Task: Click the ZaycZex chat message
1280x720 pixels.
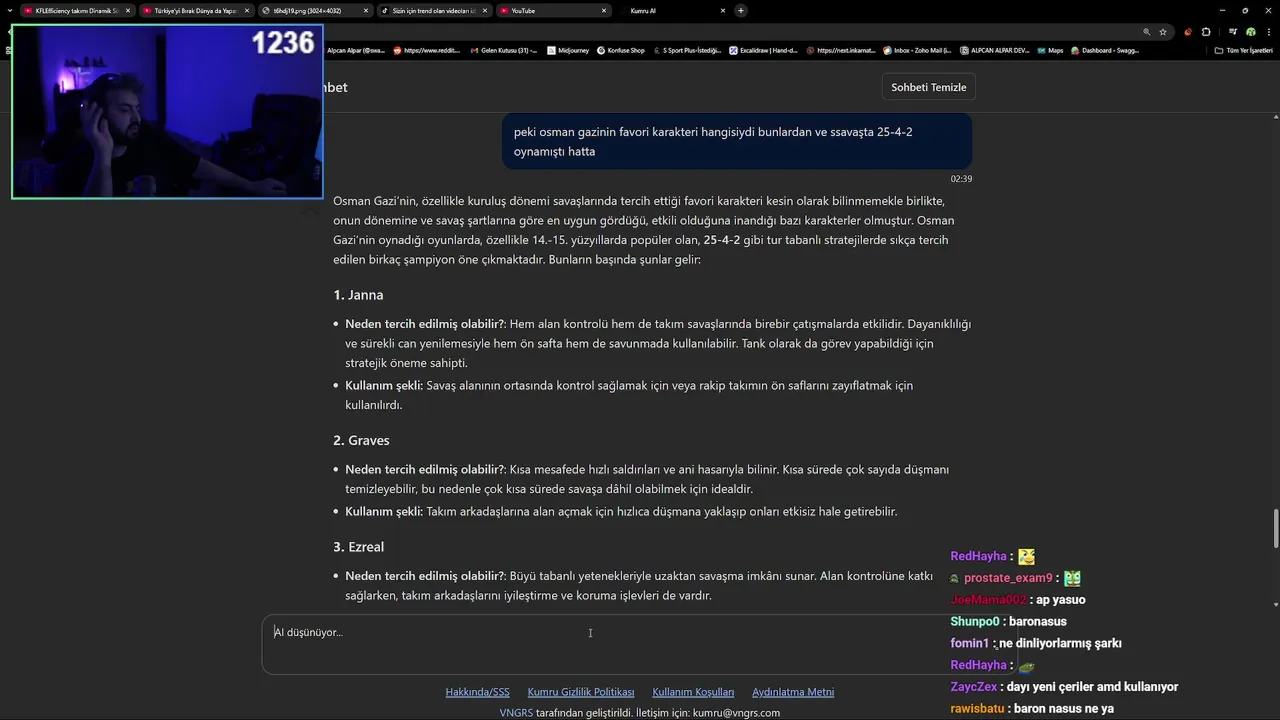Action: [x=1064, y=687]
